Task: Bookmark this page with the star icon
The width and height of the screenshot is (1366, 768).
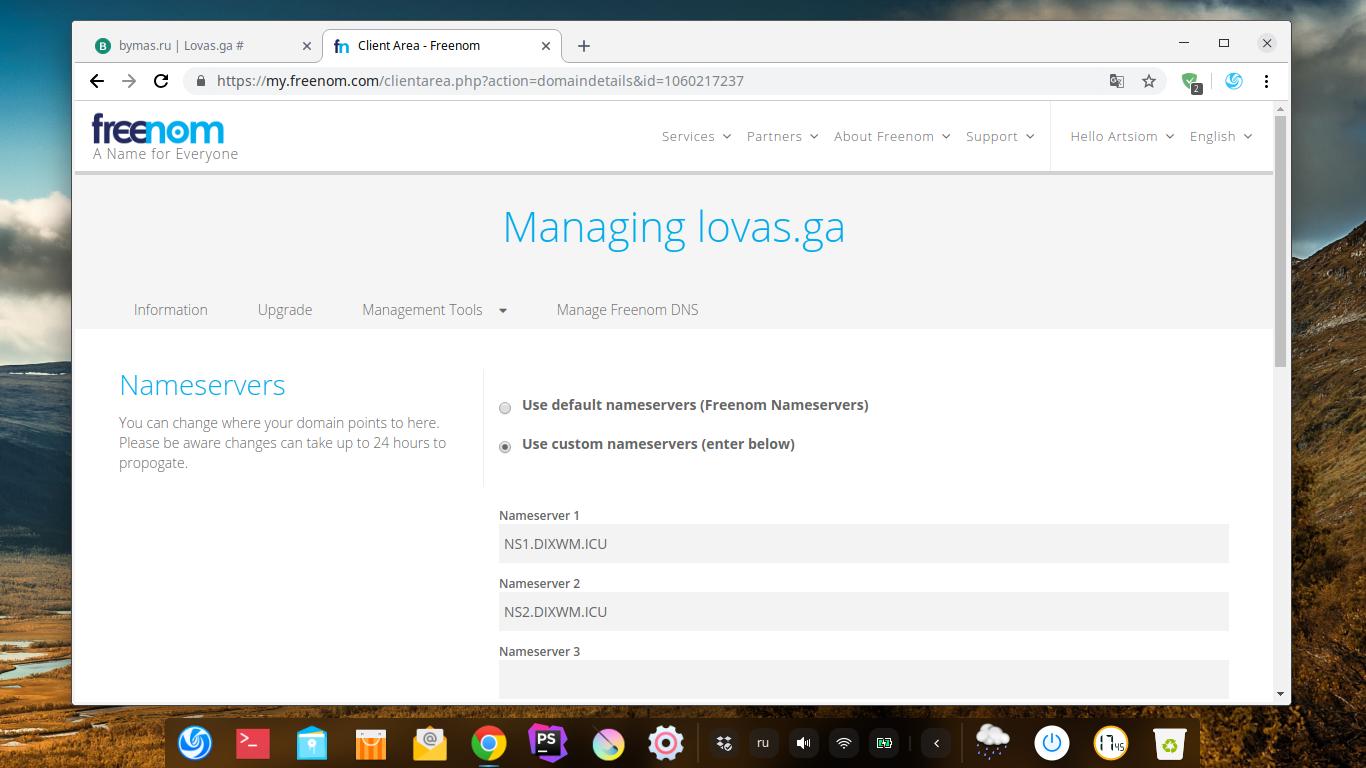Action: 1149,81
